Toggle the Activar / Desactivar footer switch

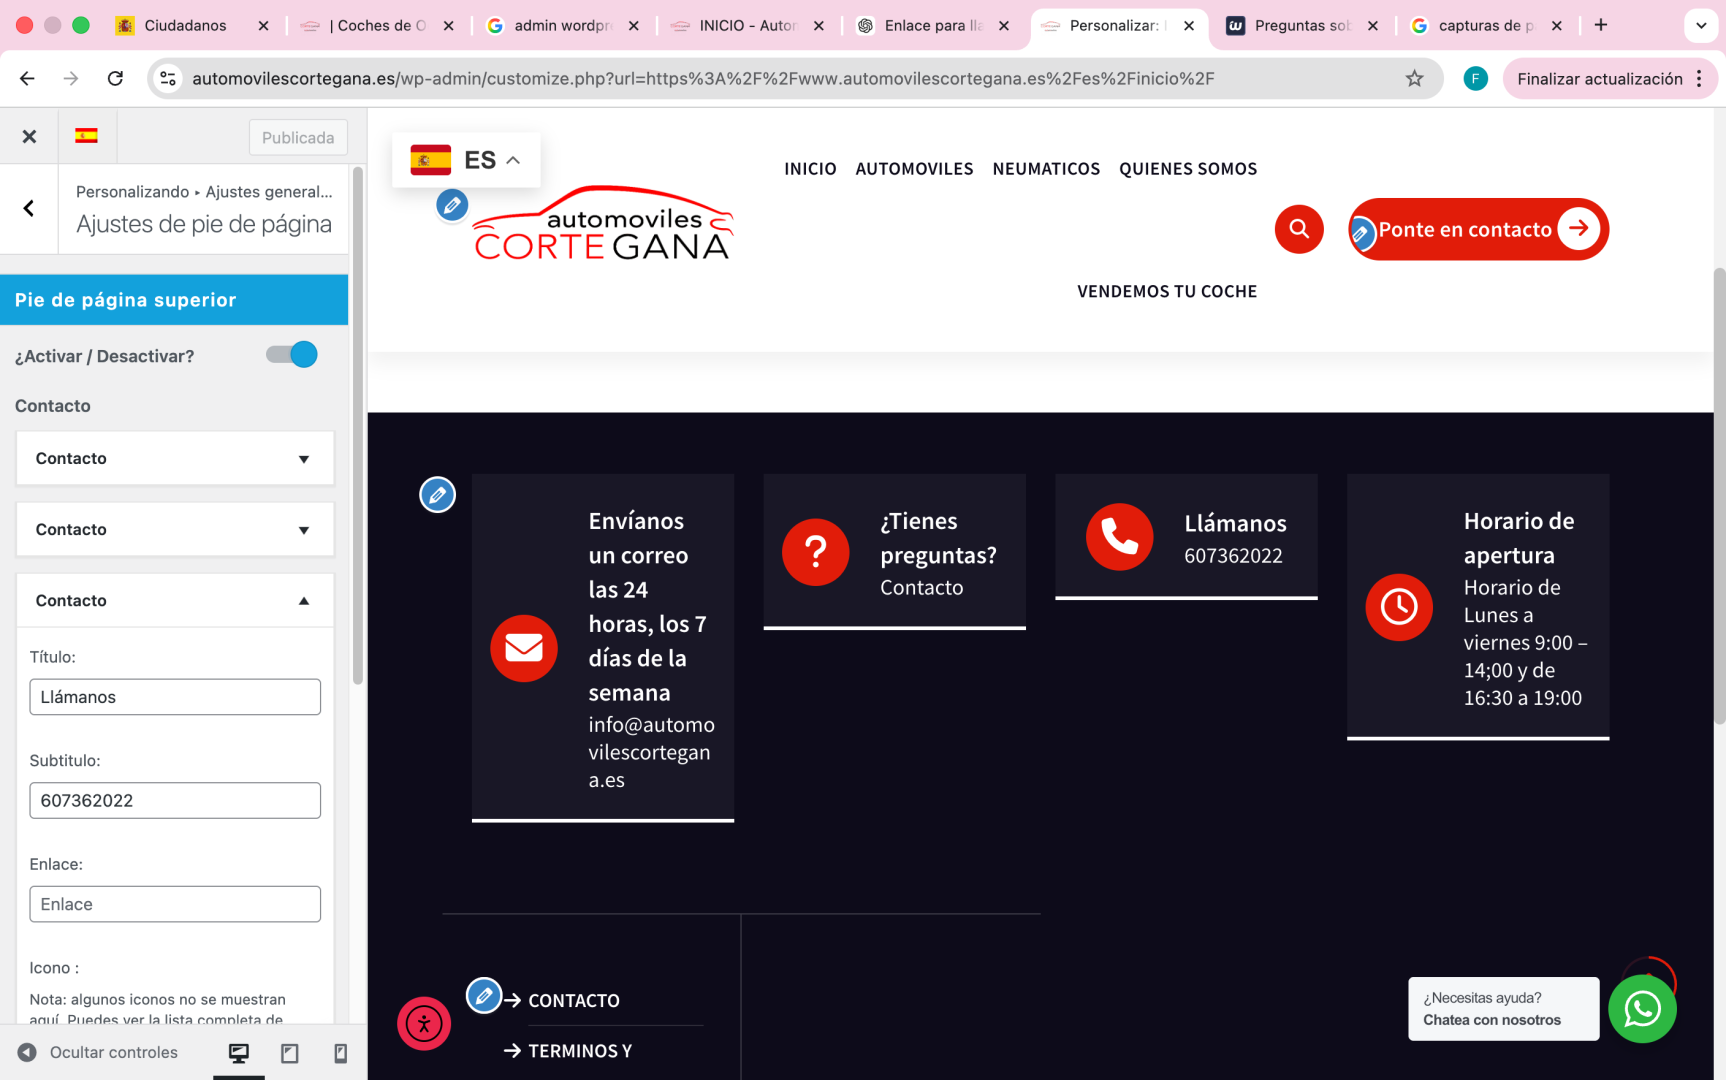pyautogui.click(x=292, y=355)
